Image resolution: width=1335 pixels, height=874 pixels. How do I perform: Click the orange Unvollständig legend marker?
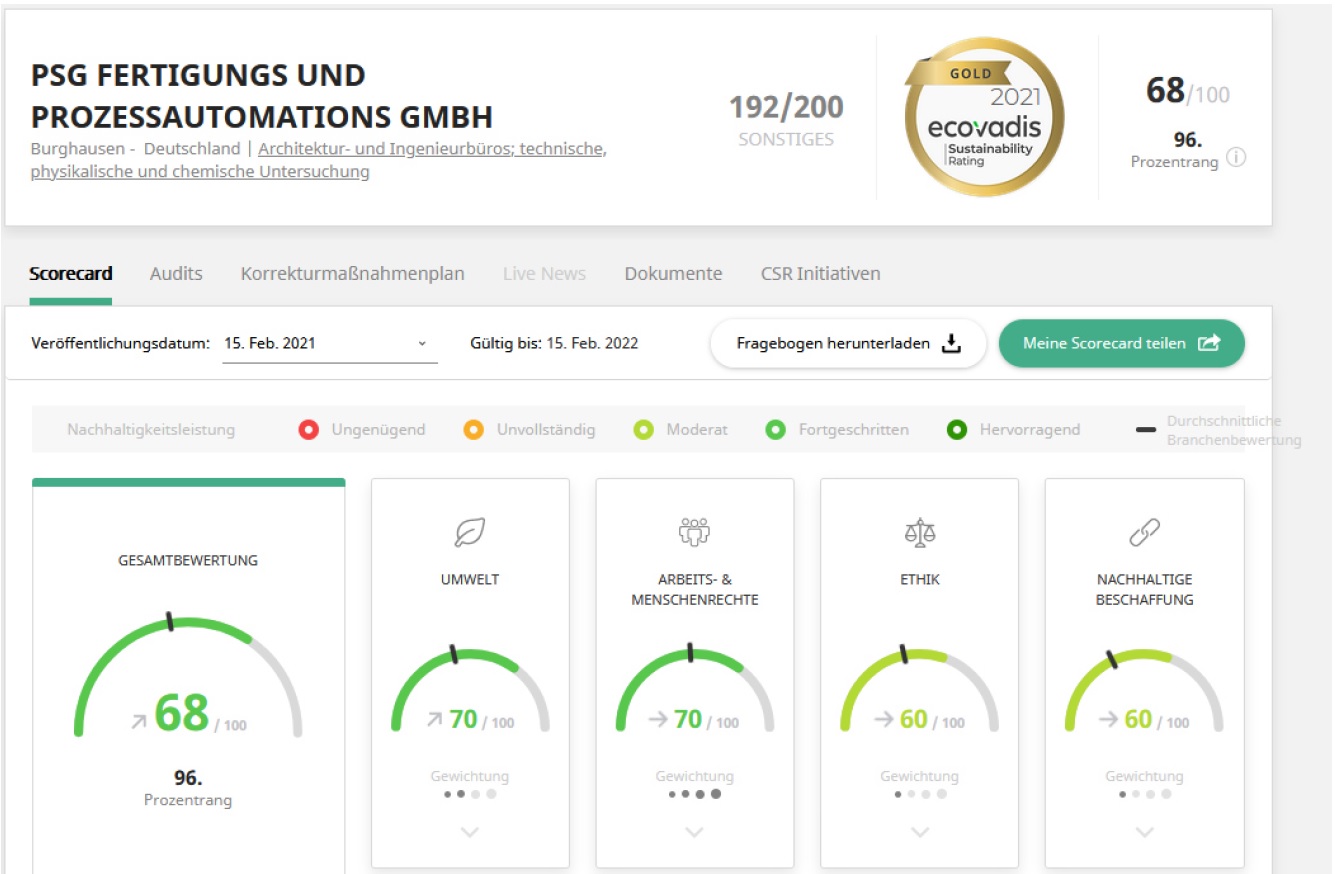pos(474,430)
